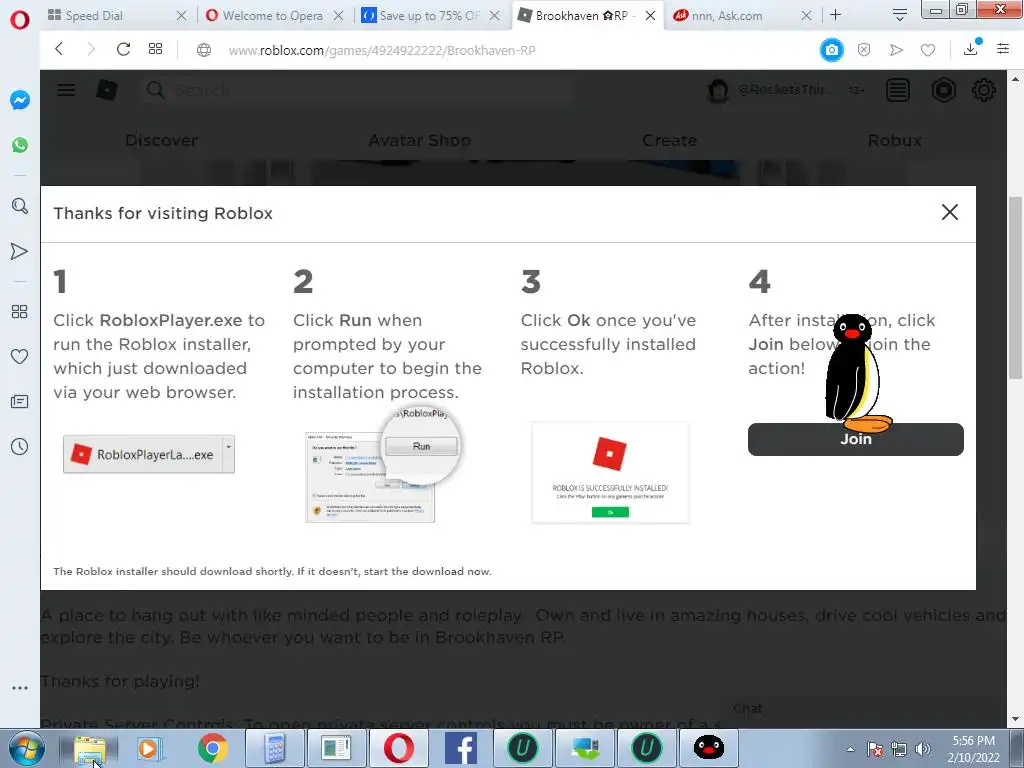Open History clock icon in sidebar
This screenshot has width=1024, height=768.
(20, 447)
